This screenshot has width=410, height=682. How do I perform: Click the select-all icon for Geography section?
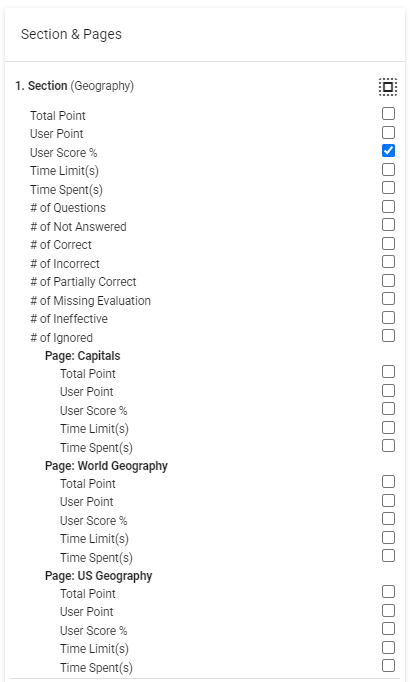(387, 87)
